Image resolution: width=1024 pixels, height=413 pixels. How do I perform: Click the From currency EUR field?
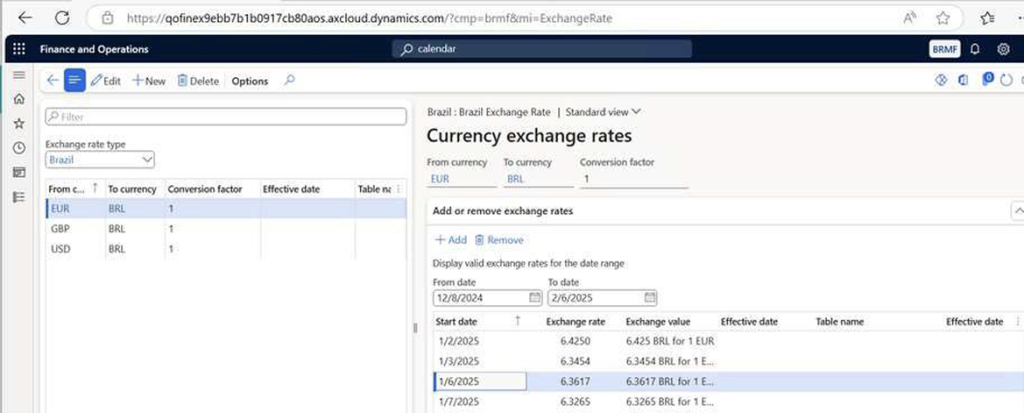tap(462, 178)
